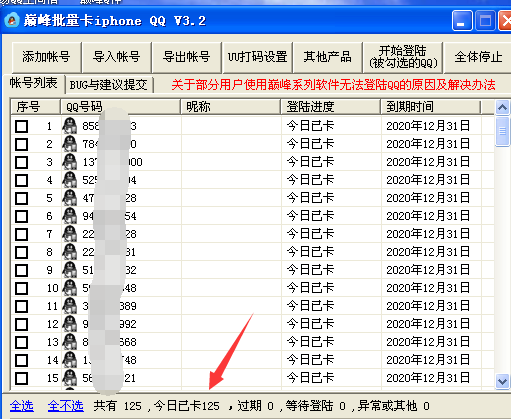Viewport: 511px width, 419px height.
Task: Click the QQ penguin icon in row 9
Action: [70, 270]
